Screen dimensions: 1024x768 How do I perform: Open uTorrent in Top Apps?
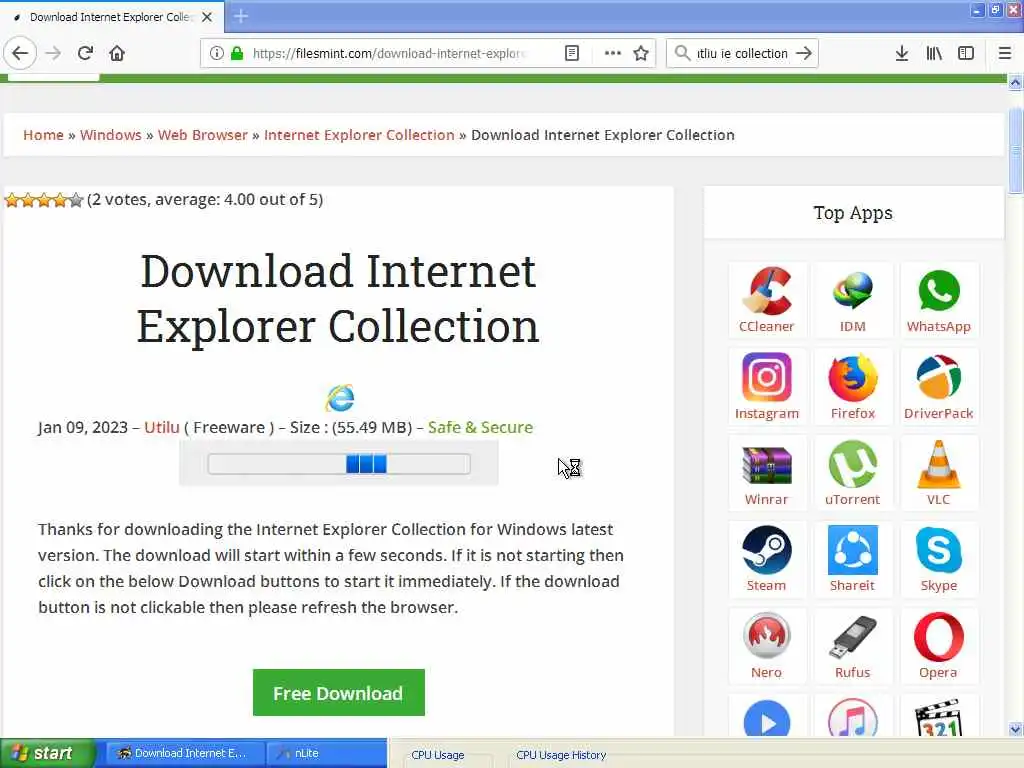point(852,473)
